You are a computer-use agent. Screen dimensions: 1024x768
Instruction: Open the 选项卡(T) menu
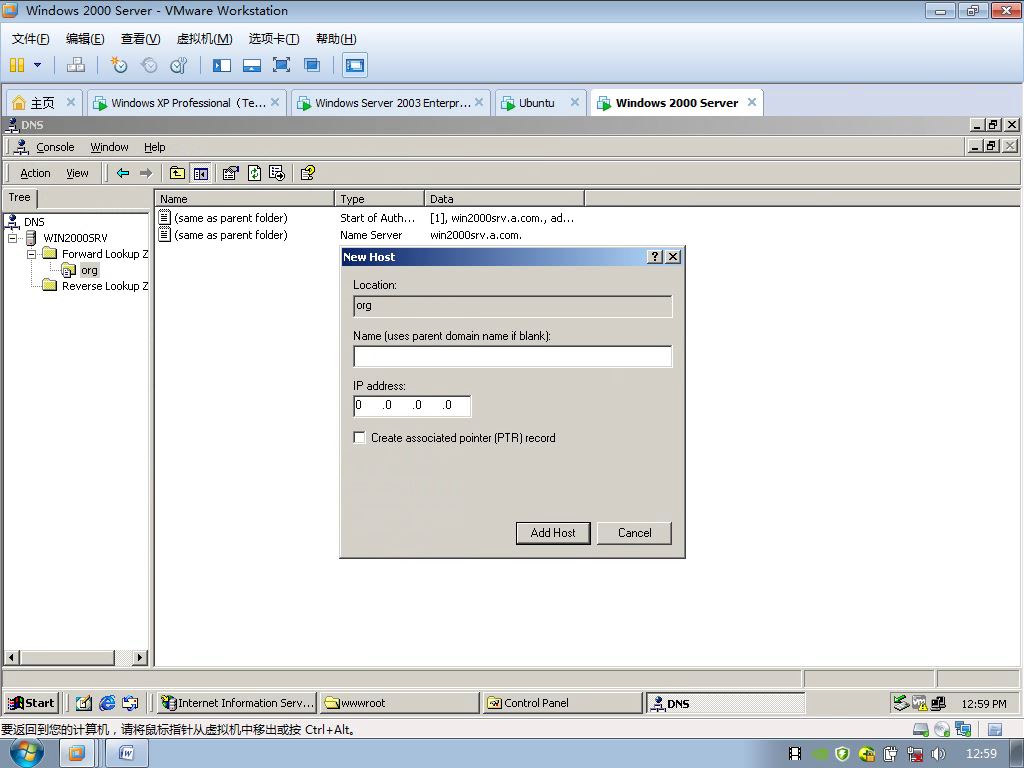(274, 39)
